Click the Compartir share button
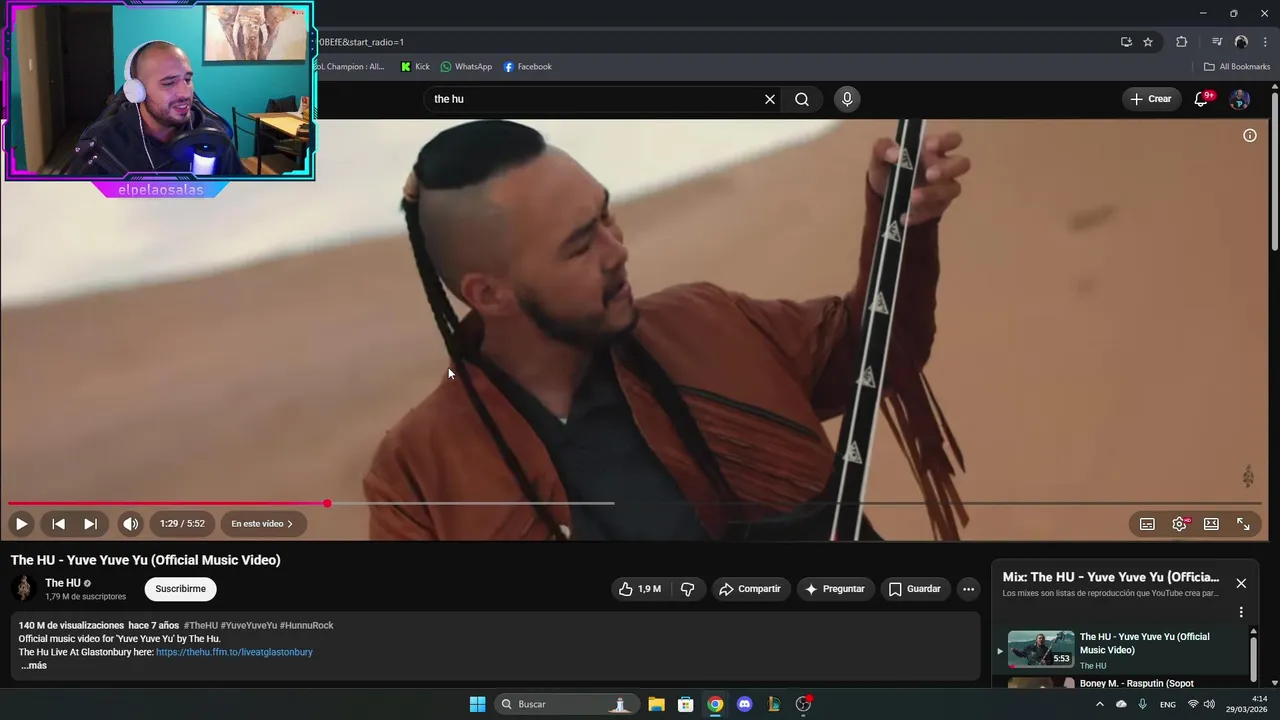The width and height of the screenshot is (1280, 720). point(750,589)
